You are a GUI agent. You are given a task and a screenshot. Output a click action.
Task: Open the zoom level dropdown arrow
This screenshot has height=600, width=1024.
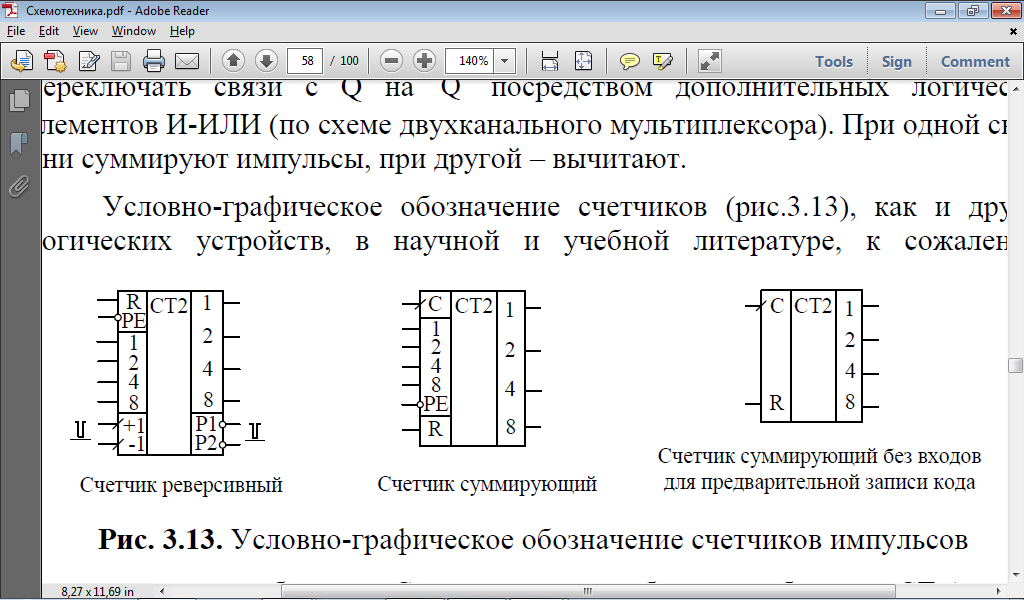(x=505, y=61)
